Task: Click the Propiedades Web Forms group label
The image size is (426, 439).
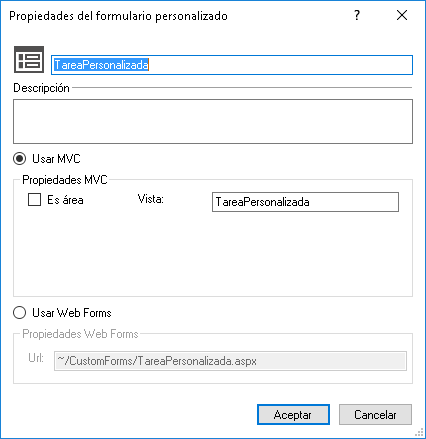Action: 80,334
